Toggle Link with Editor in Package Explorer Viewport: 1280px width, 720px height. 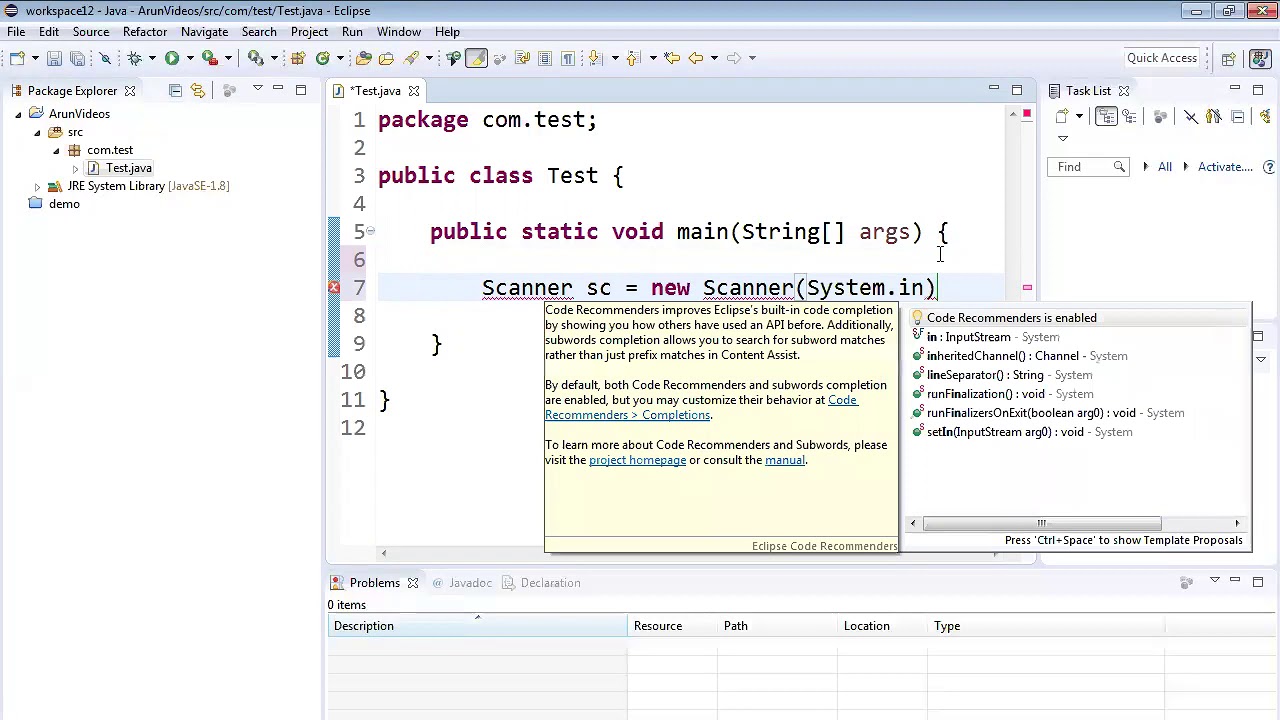tap(197, 91)
